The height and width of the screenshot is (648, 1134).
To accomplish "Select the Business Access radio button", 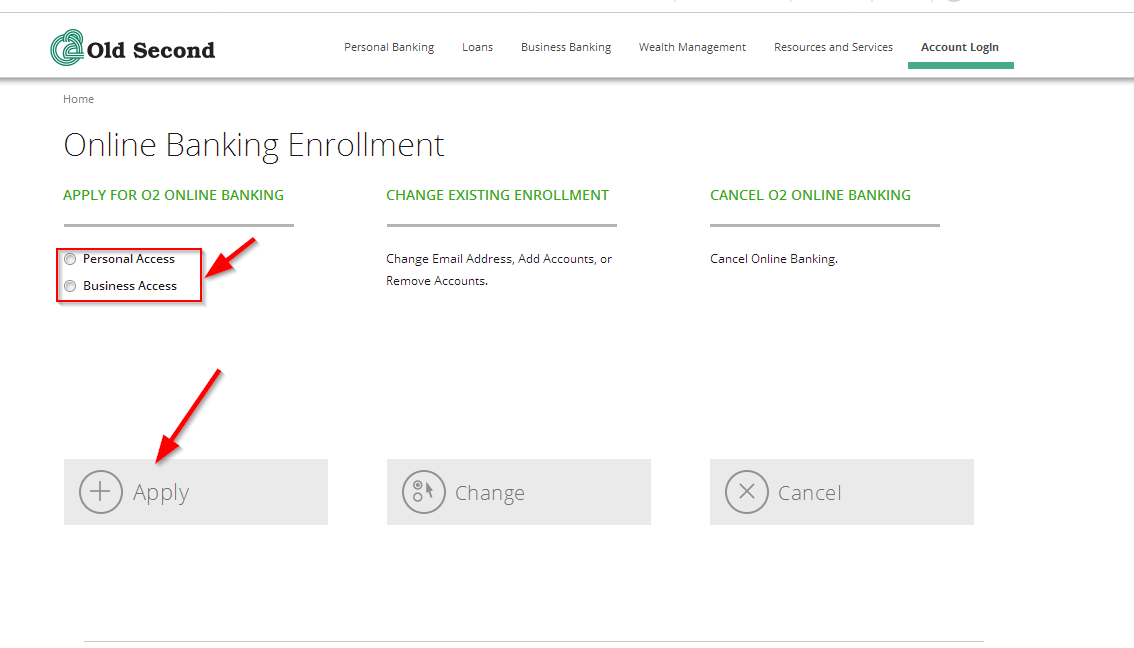I will click(x=70, y=286).
